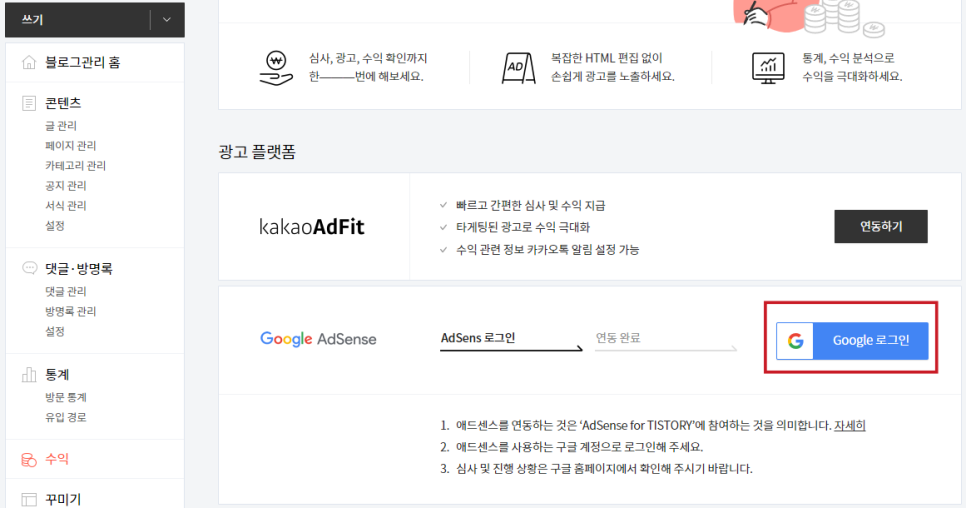Go to 글 관리
Image resolution: width=966 pixels, height=508 pixels.
(61, 126)
